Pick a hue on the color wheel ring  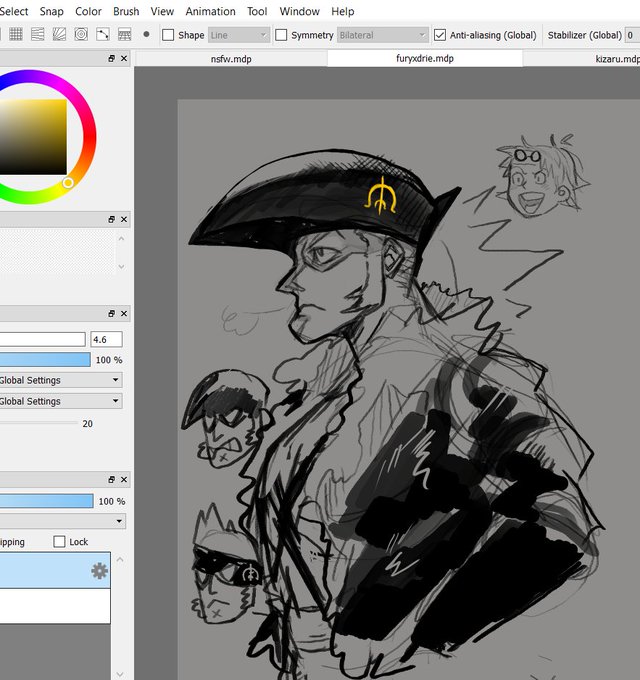pyautogui.click(x=89, y=137)
